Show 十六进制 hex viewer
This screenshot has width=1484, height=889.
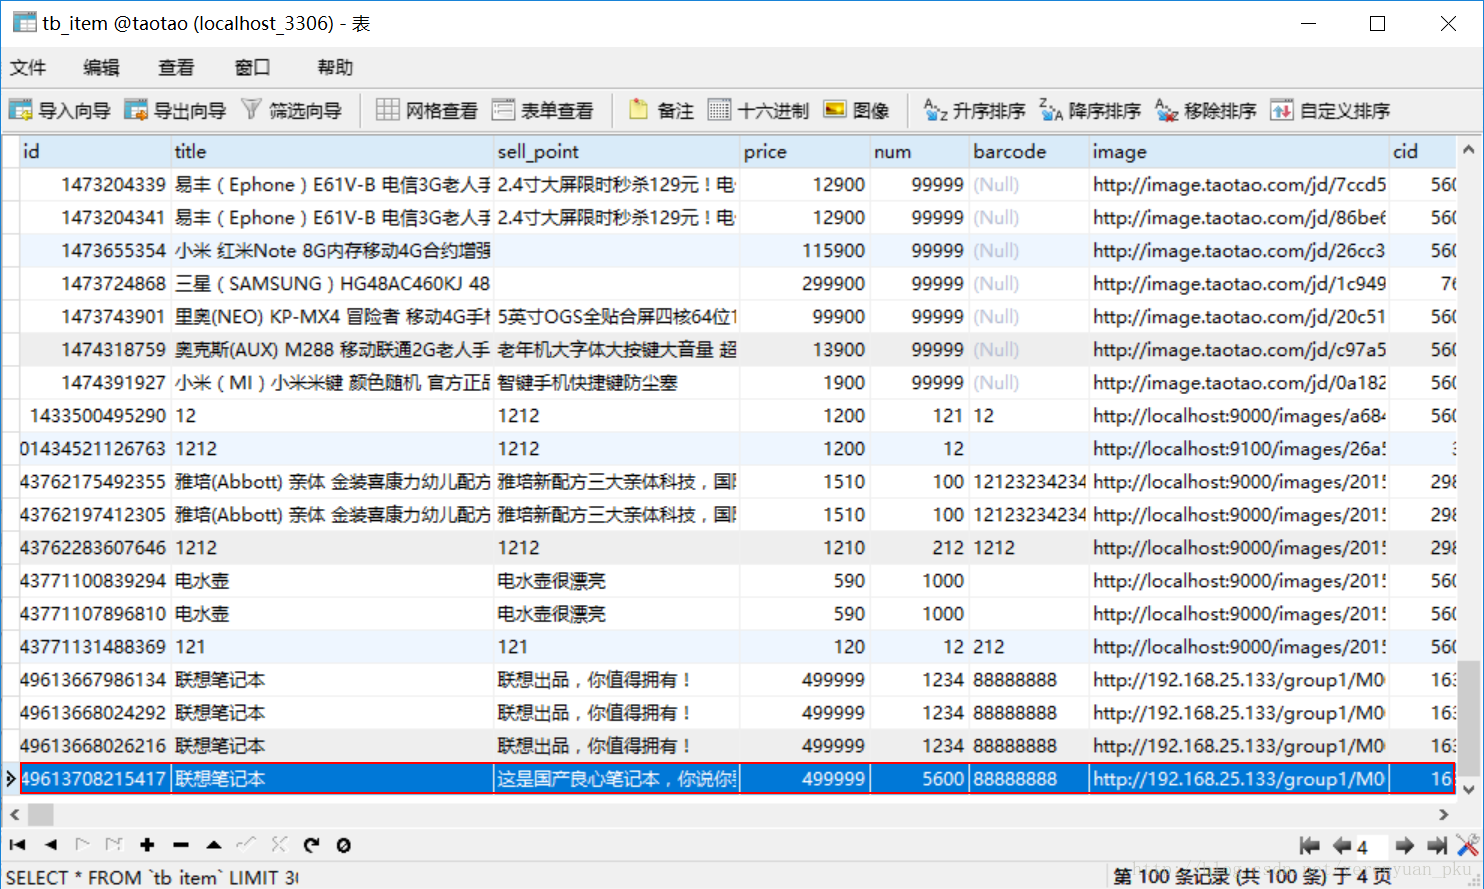(x=758, y=110)
